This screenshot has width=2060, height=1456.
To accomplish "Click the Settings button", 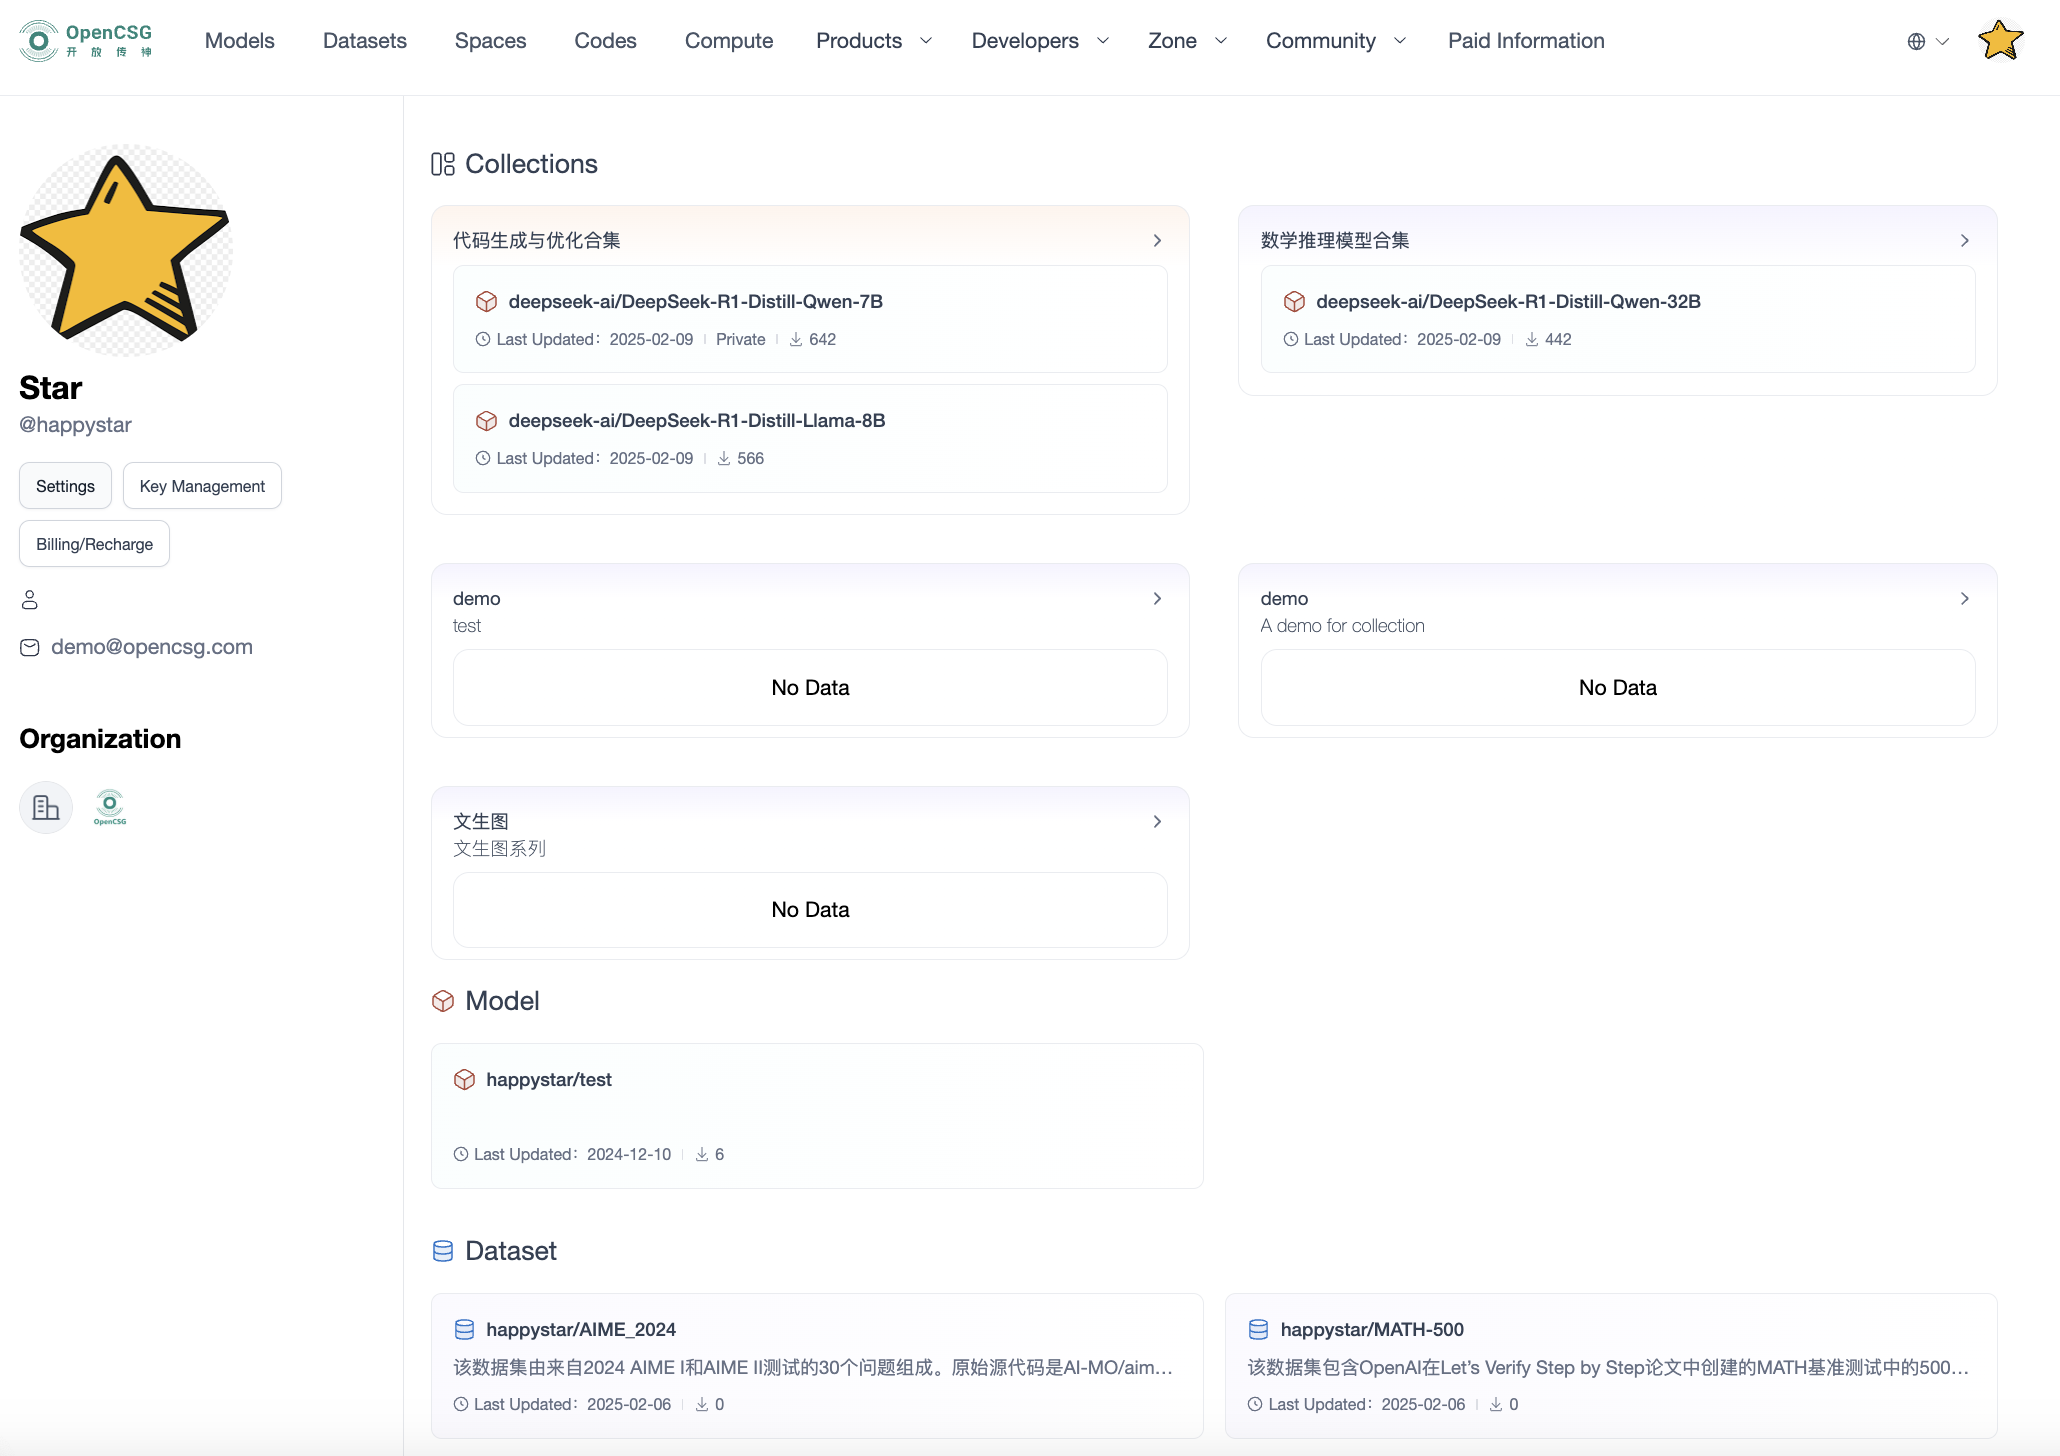I will tap(65, 486).
